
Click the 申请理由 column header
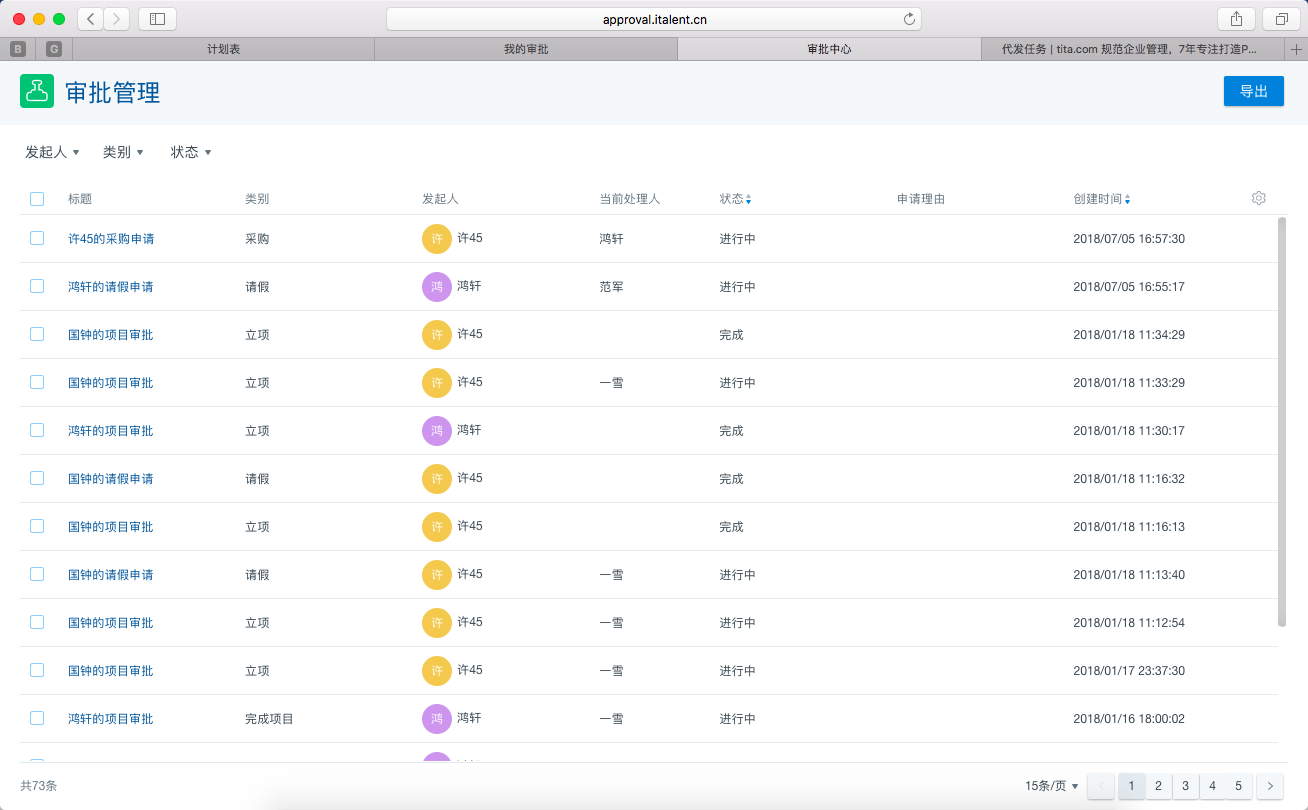(x=921, y=199)
